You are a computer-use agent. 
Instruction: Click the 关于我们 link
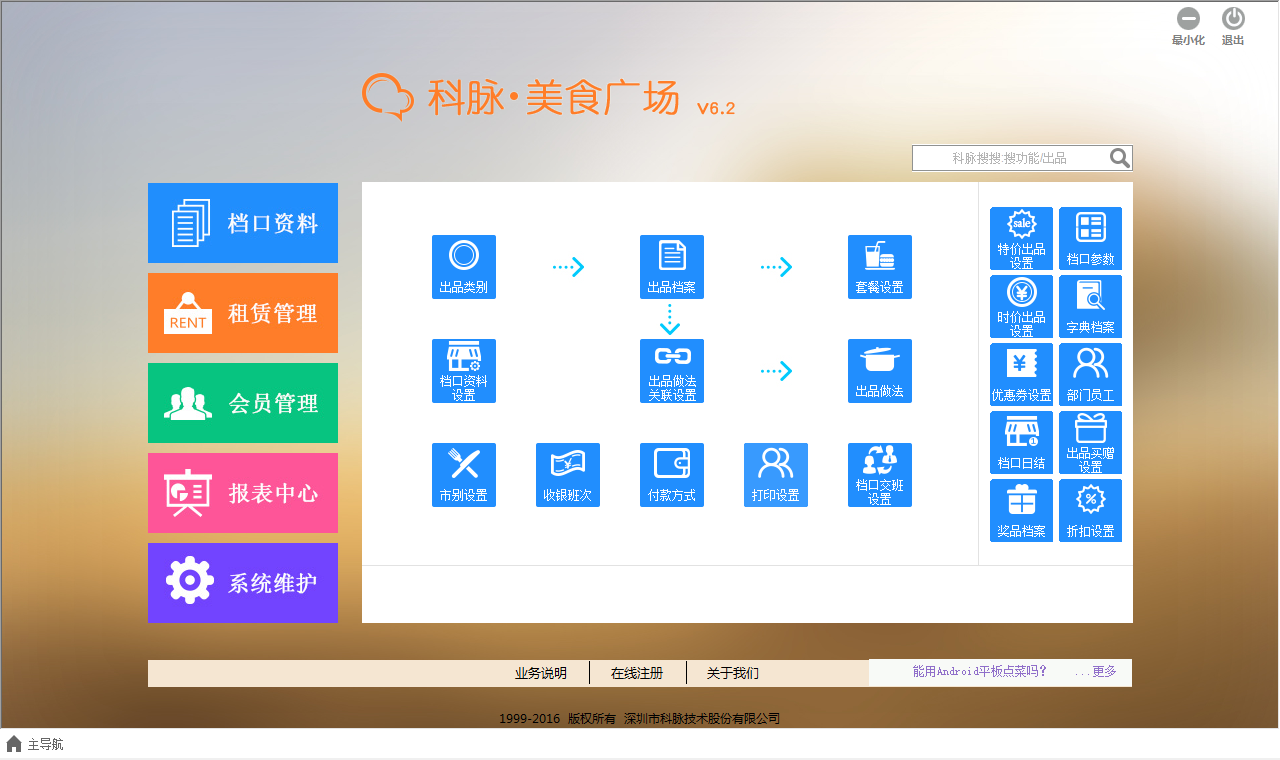tap(733, 673)
